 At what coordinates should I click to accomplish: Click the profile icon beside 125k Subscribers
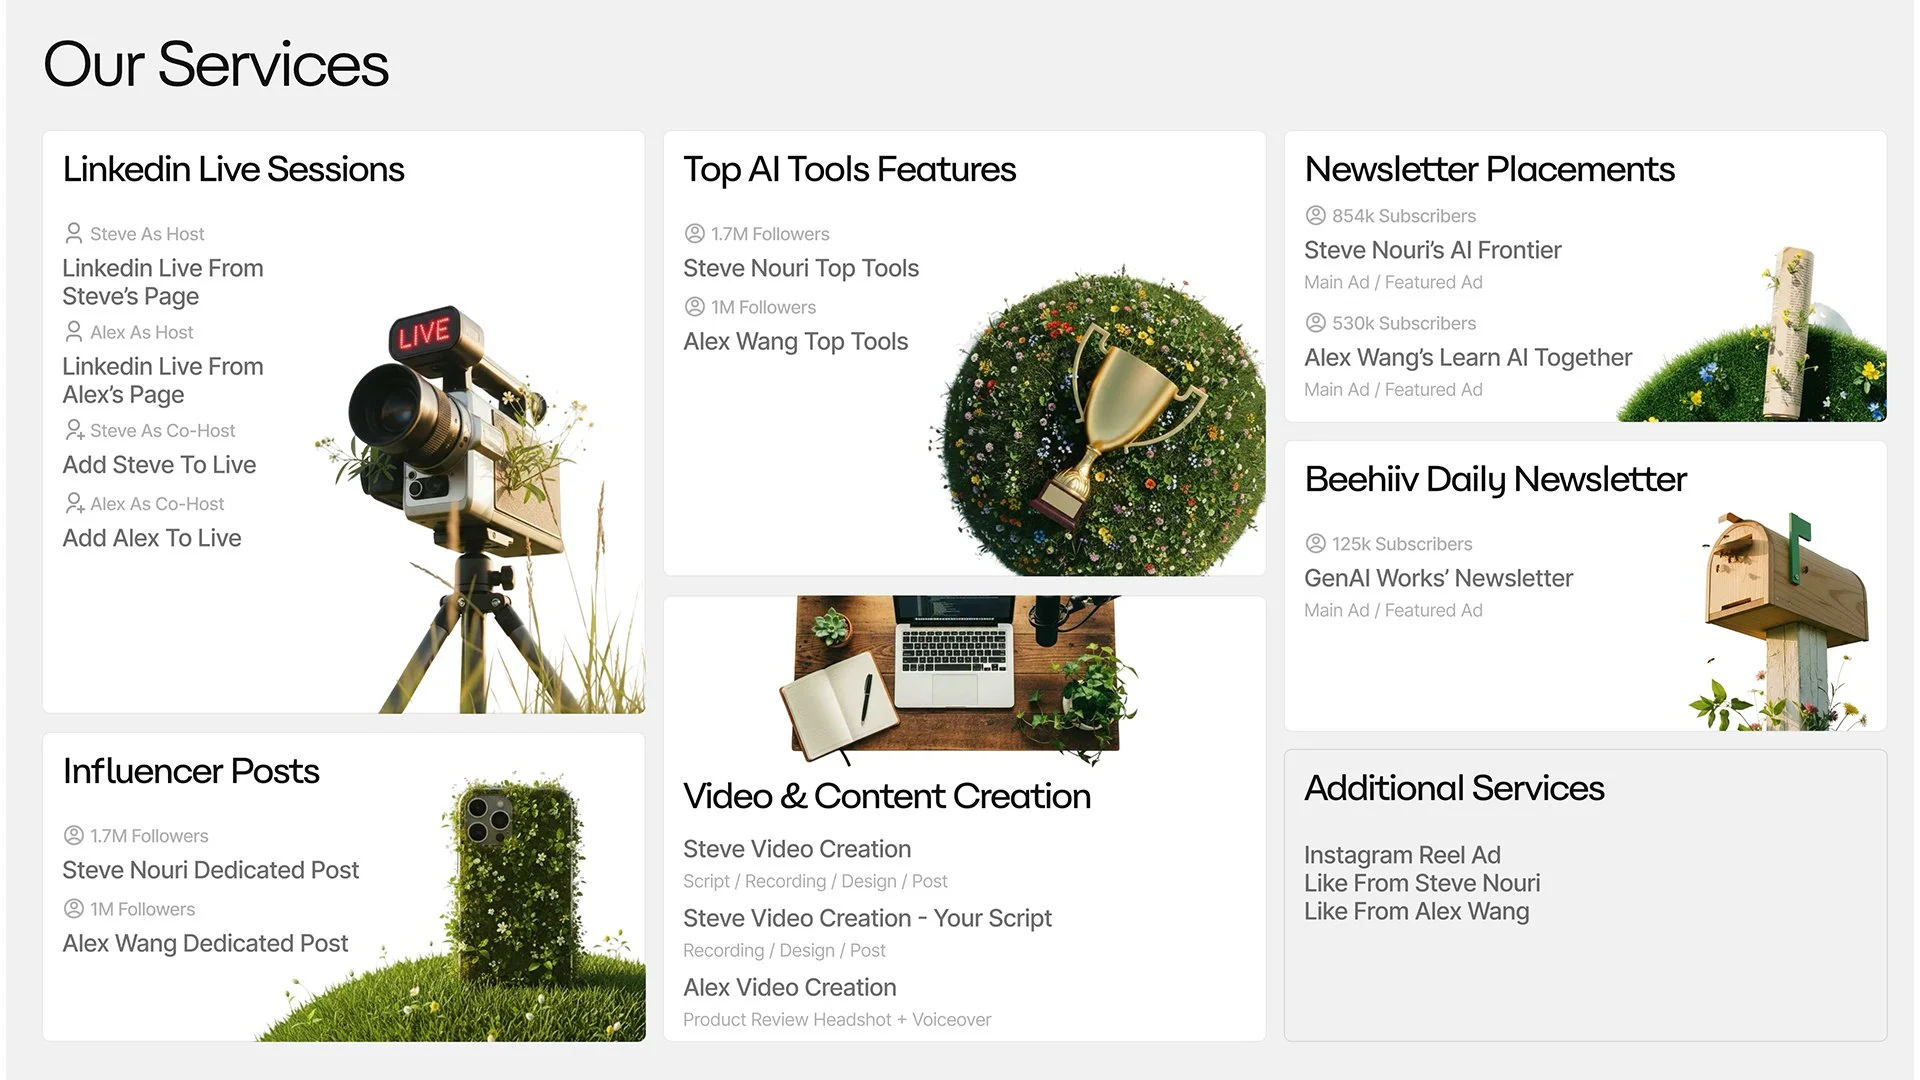[1316, 543]
